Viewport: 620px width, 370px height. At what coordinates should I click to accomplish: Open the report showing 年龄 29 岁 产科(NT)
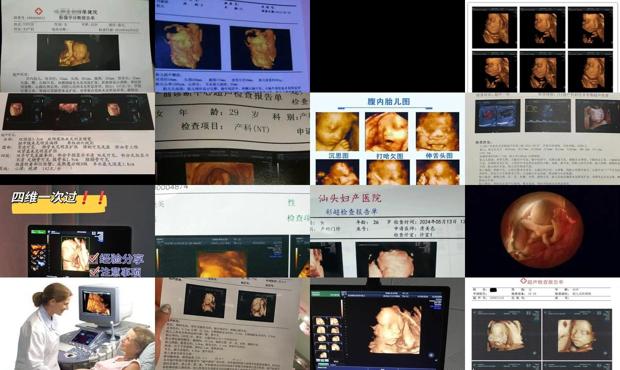pos(232,139)
